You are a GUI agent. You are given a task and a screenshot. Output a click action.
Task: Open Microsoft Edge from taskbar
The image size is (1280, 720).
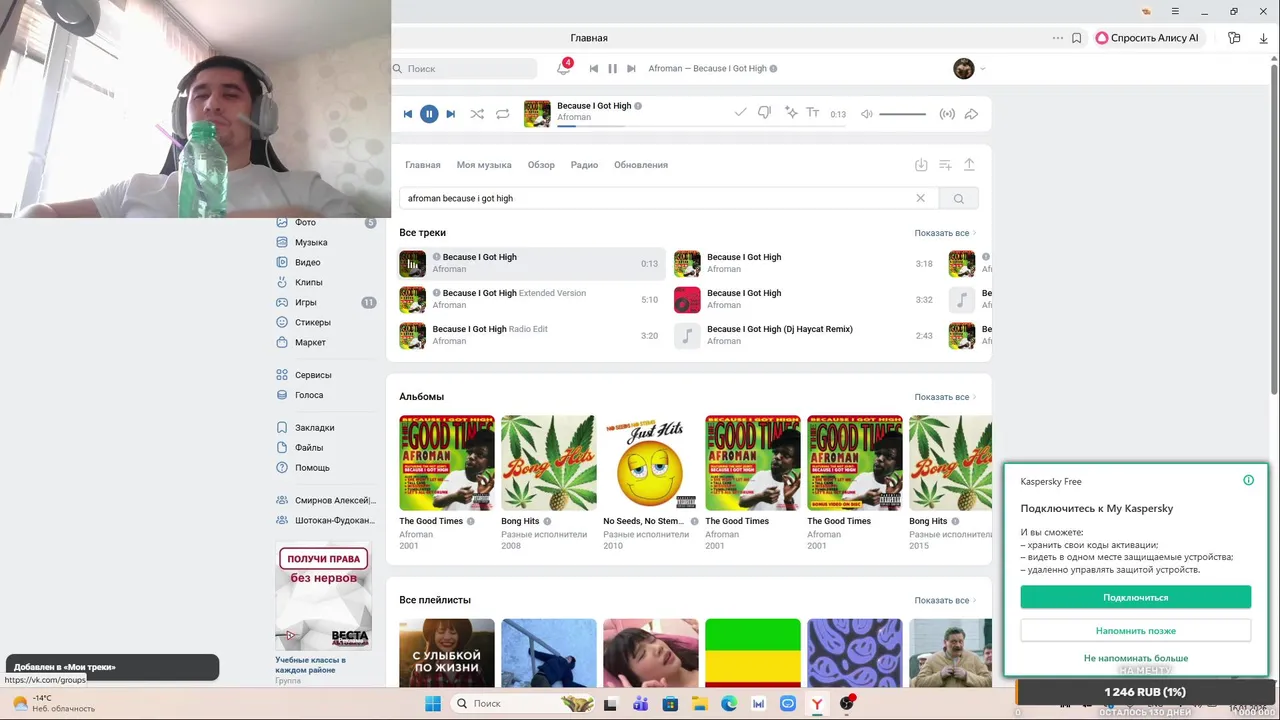point(729,703)
